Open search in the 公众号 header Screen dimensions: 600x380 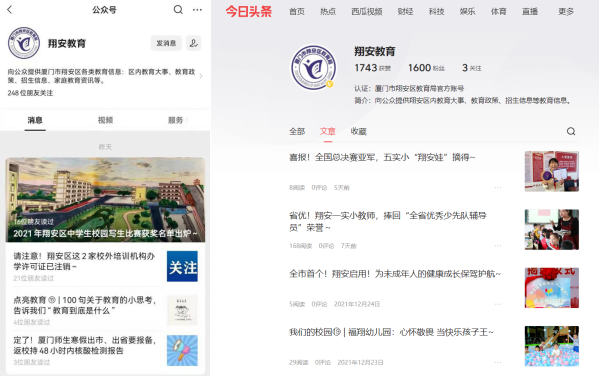(x=178, y=10)
